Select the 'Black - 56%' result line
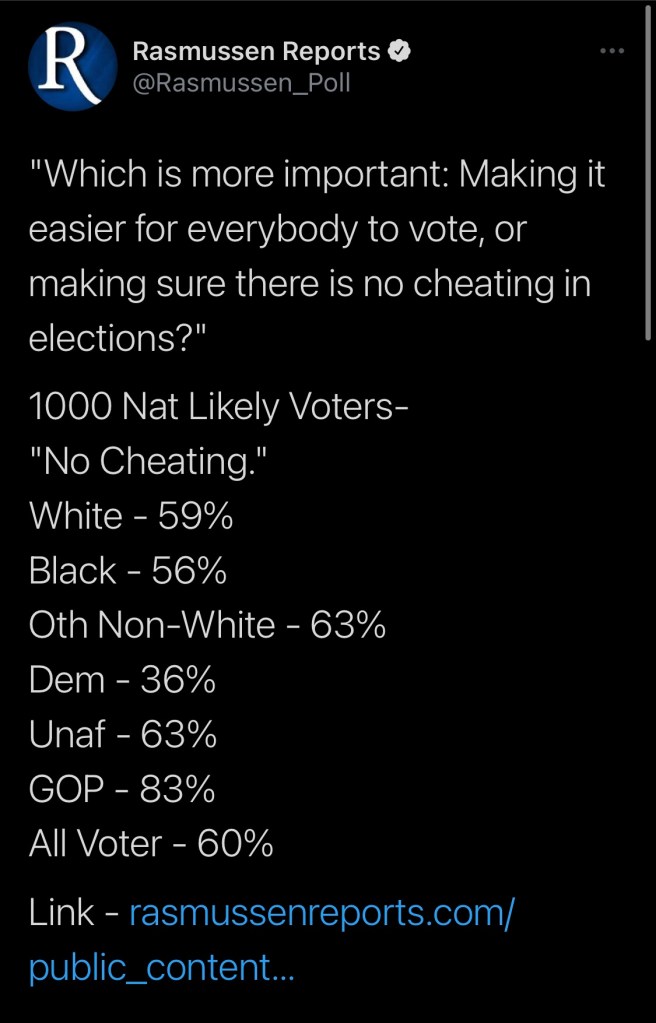Screen dimensions: 656x1023 tap(128, 571)
